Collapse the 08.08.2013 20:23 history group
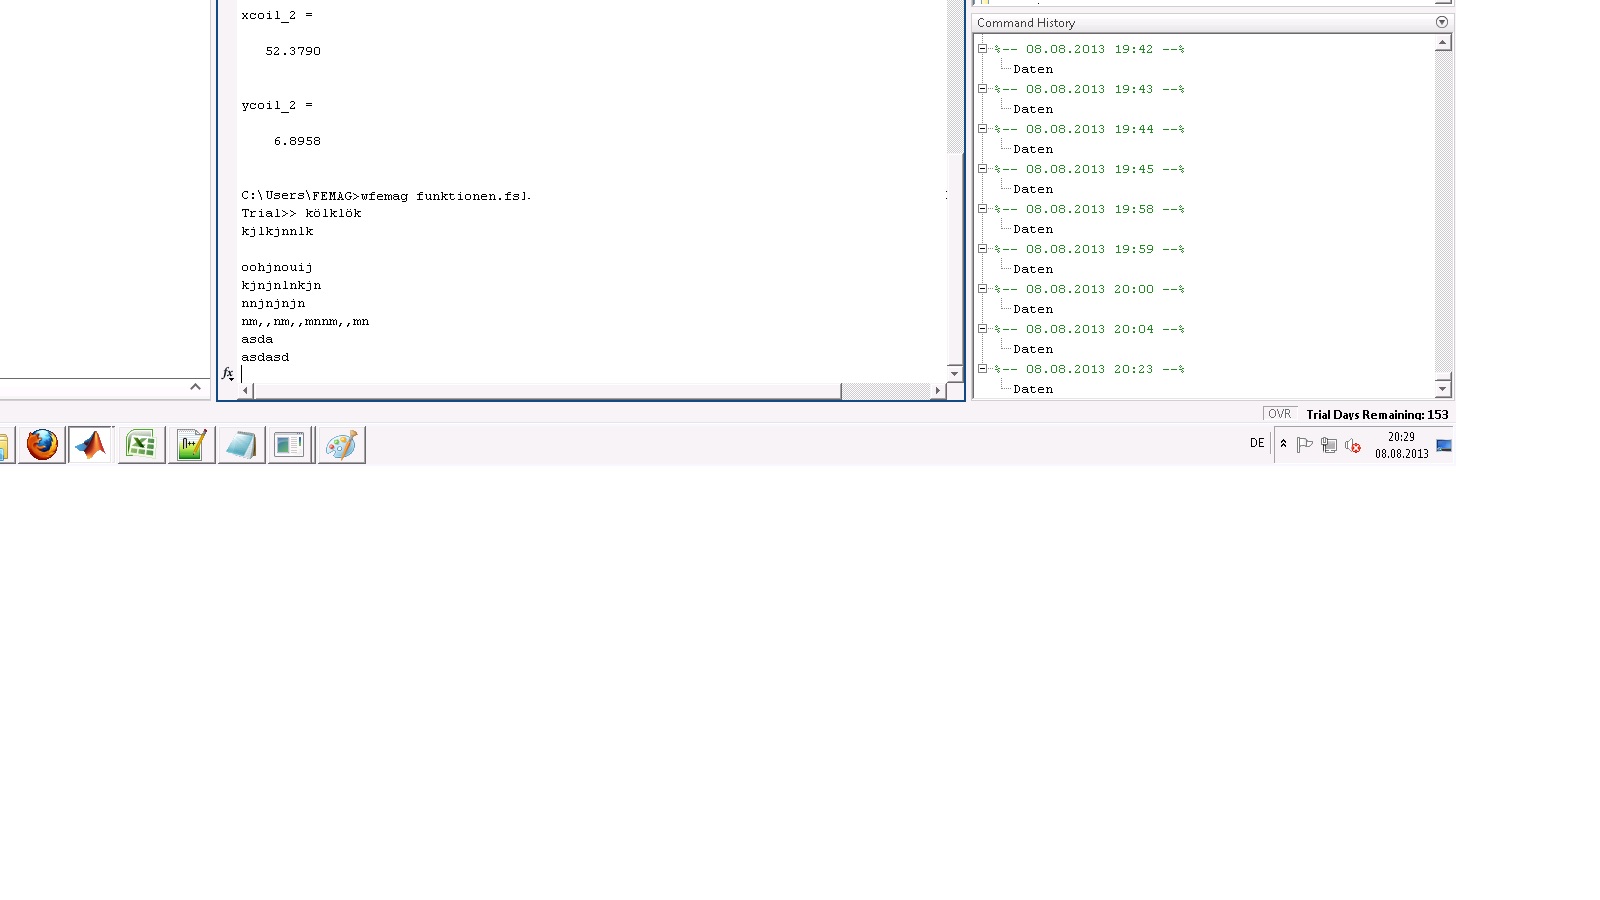 pos(982,368)
